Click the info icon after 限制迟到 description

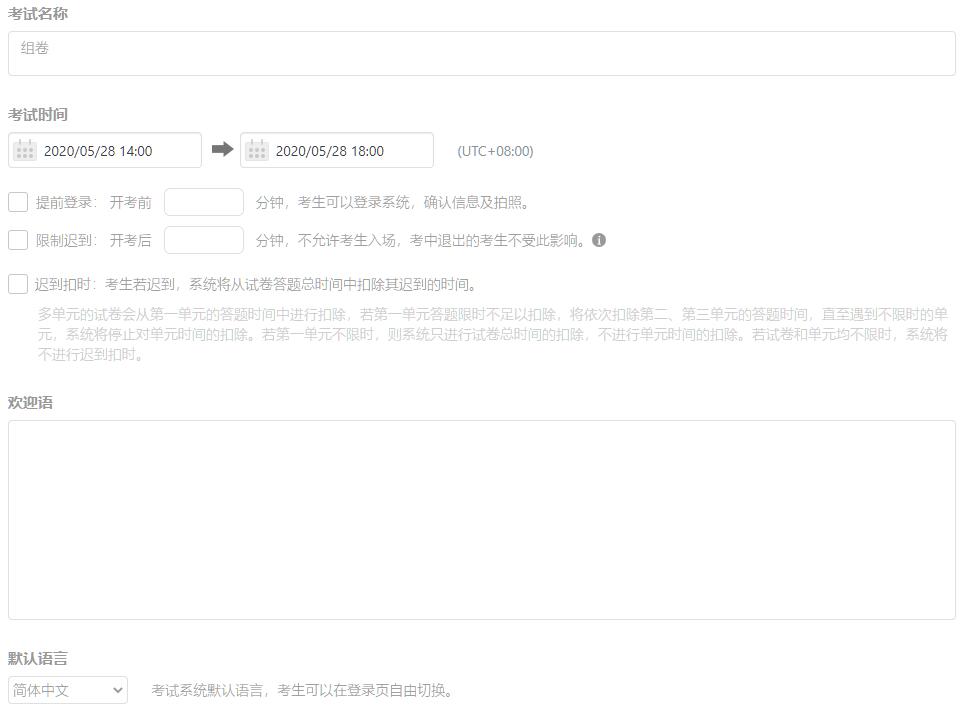pyautogui.click(x=599, y=240)
